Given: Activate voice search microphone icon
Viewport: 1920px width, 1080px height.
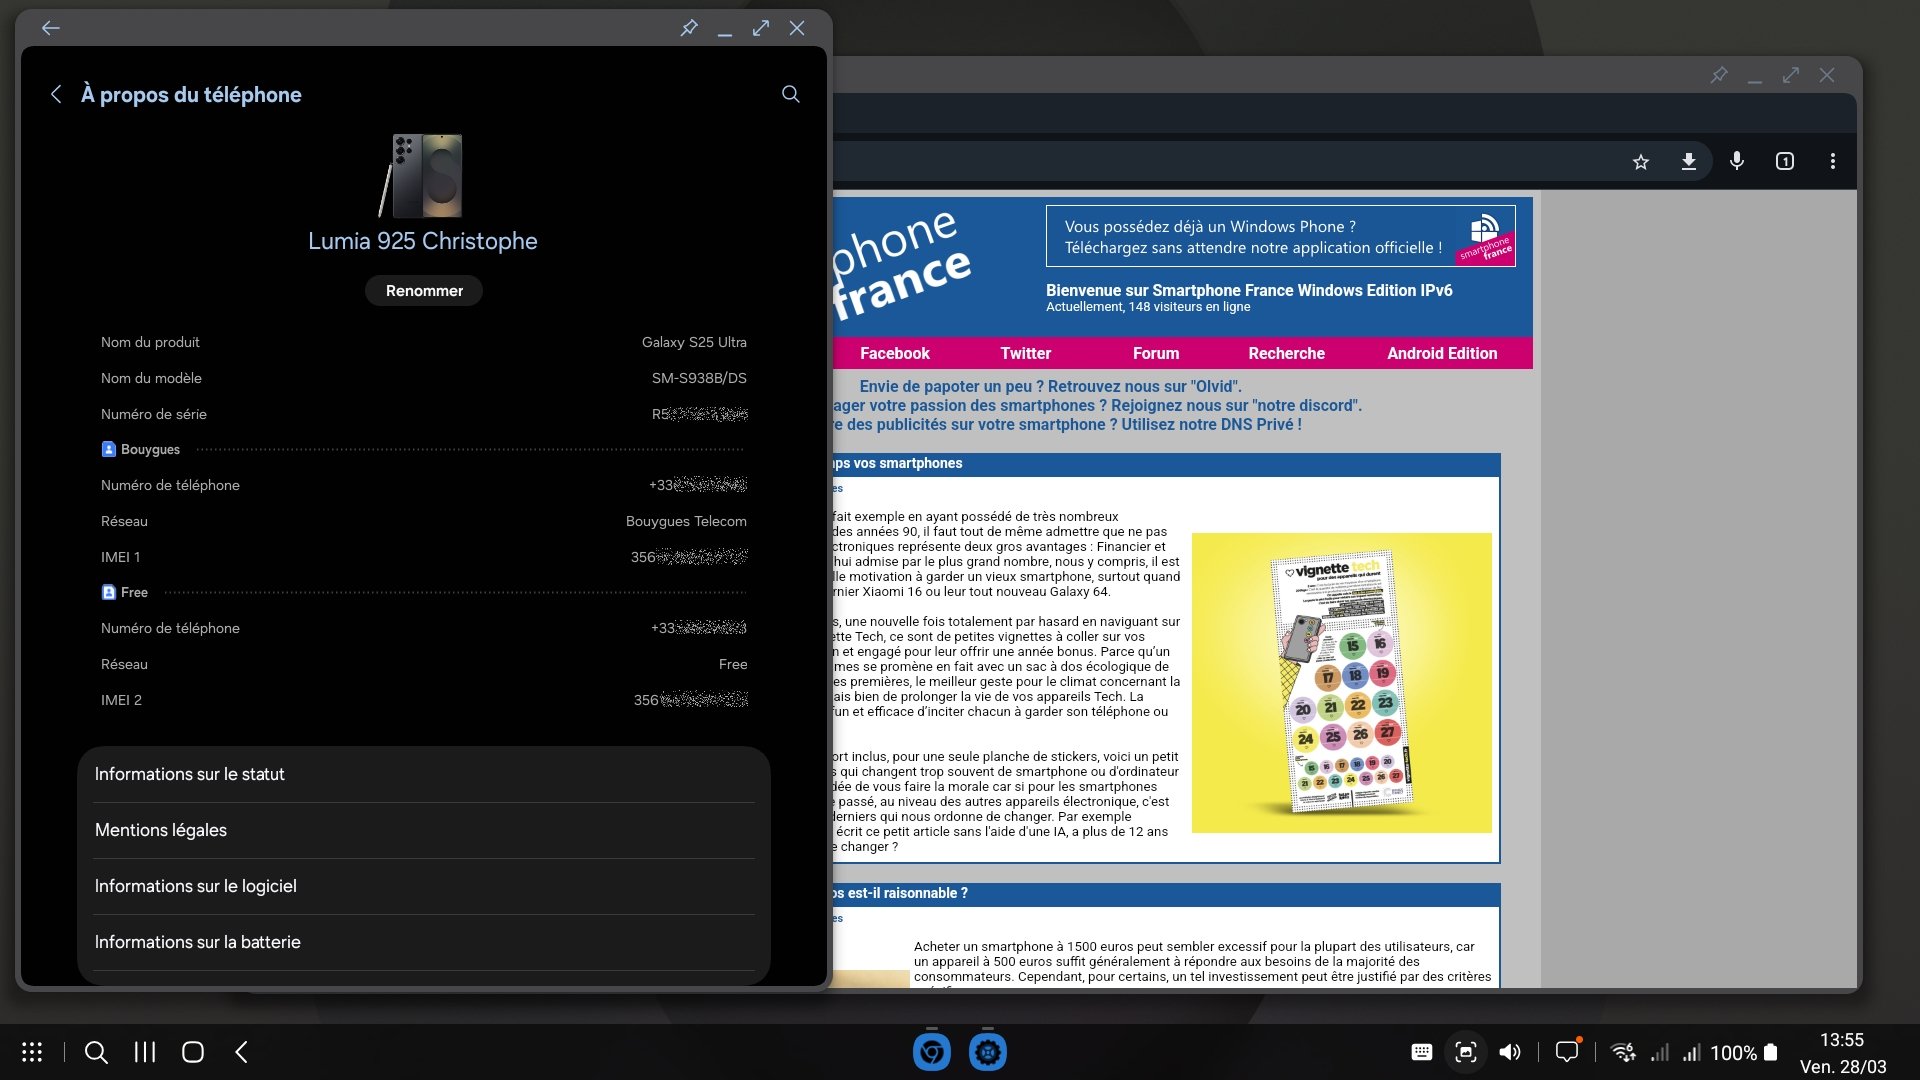Looking at the screenshot, I should (1737, 161).
